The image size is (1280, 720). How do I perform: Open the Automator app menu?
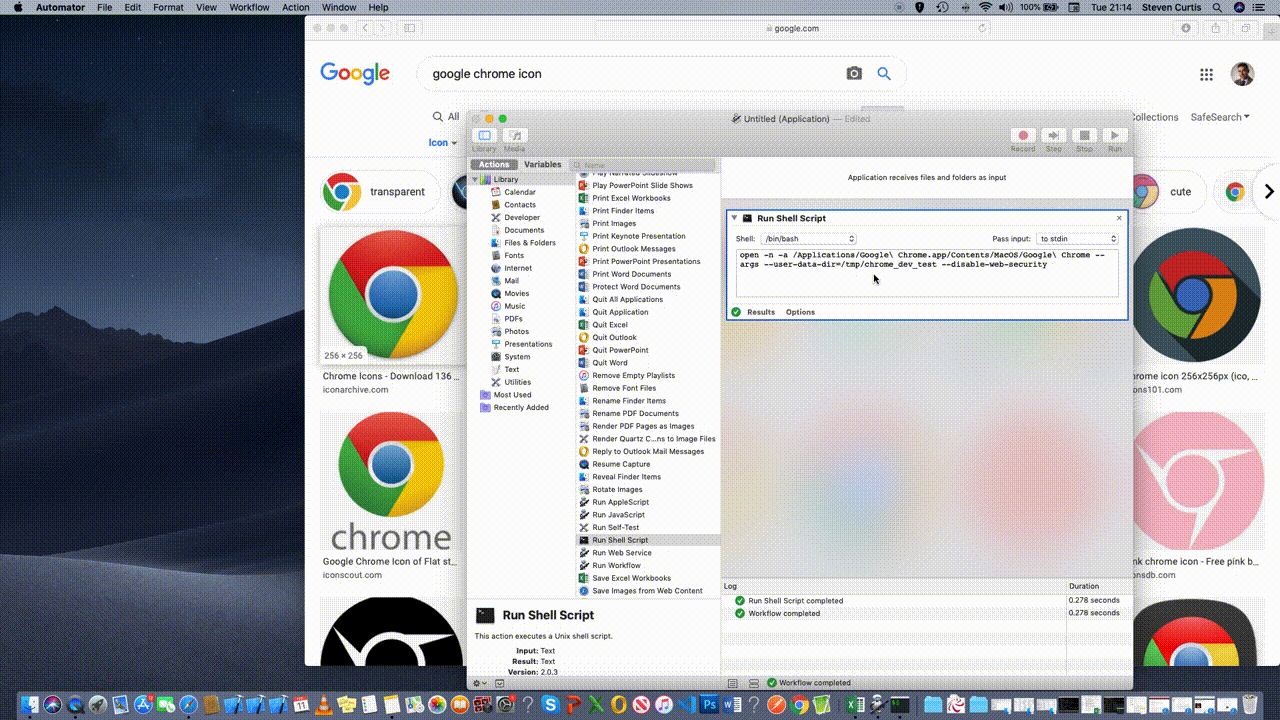pyautogui.click(x=60, y=7)
